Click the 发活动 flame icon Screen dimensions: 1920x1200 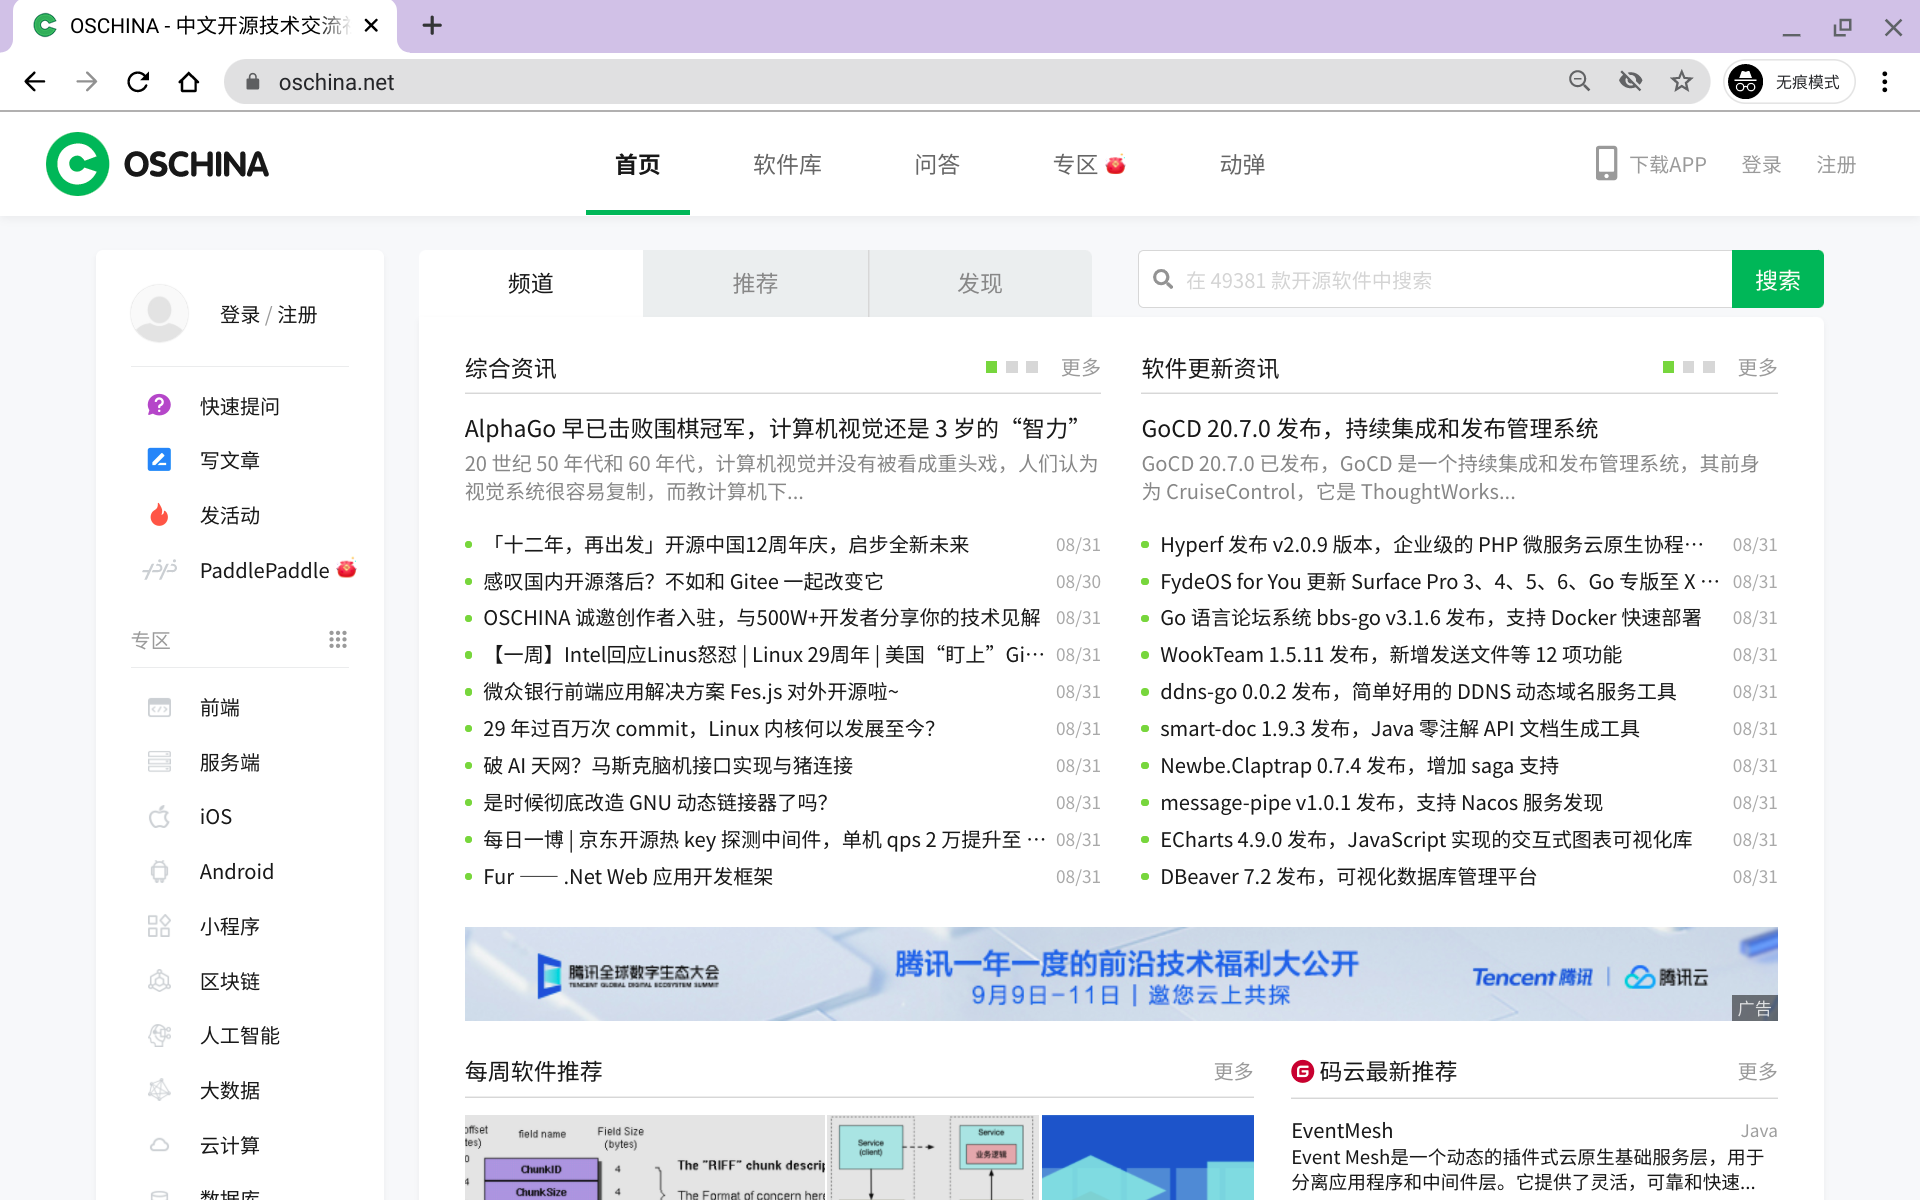point(159,514)
